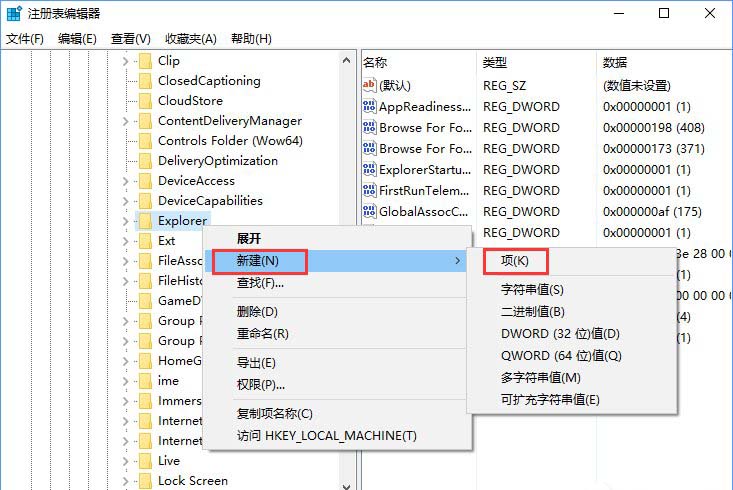Viewport: 733px width, 490px height.
Task: Click the Registry Editor app icon in title bar
Action: point(14,13)
